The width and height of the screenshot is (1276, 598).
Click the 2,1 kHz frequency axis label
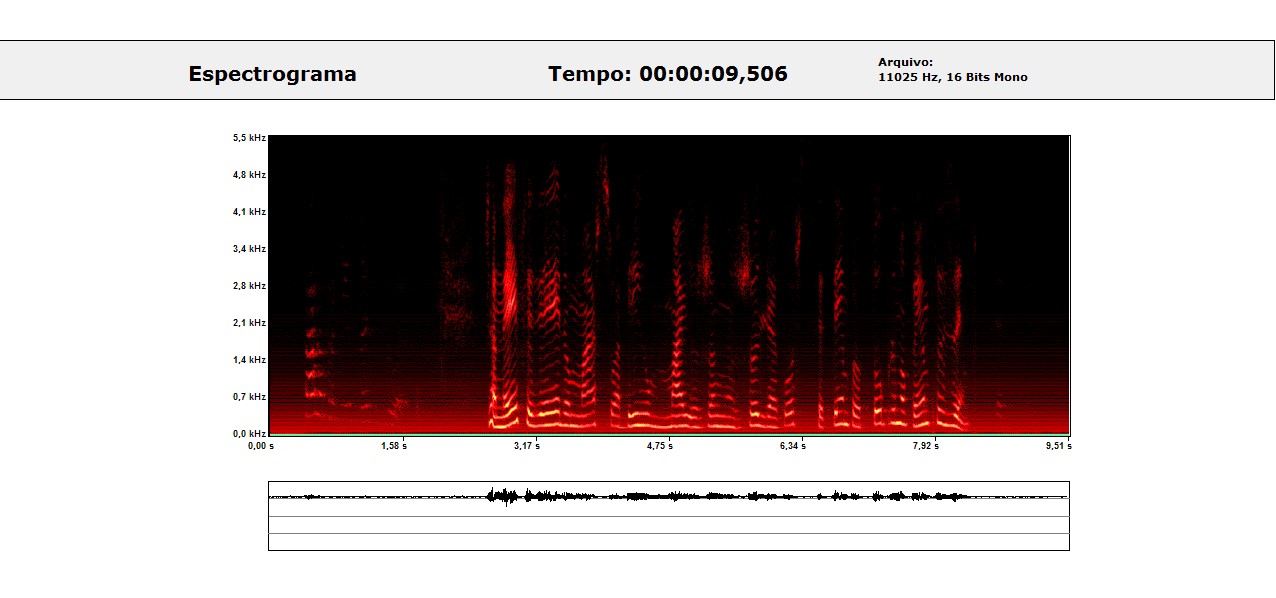[250, 323]
